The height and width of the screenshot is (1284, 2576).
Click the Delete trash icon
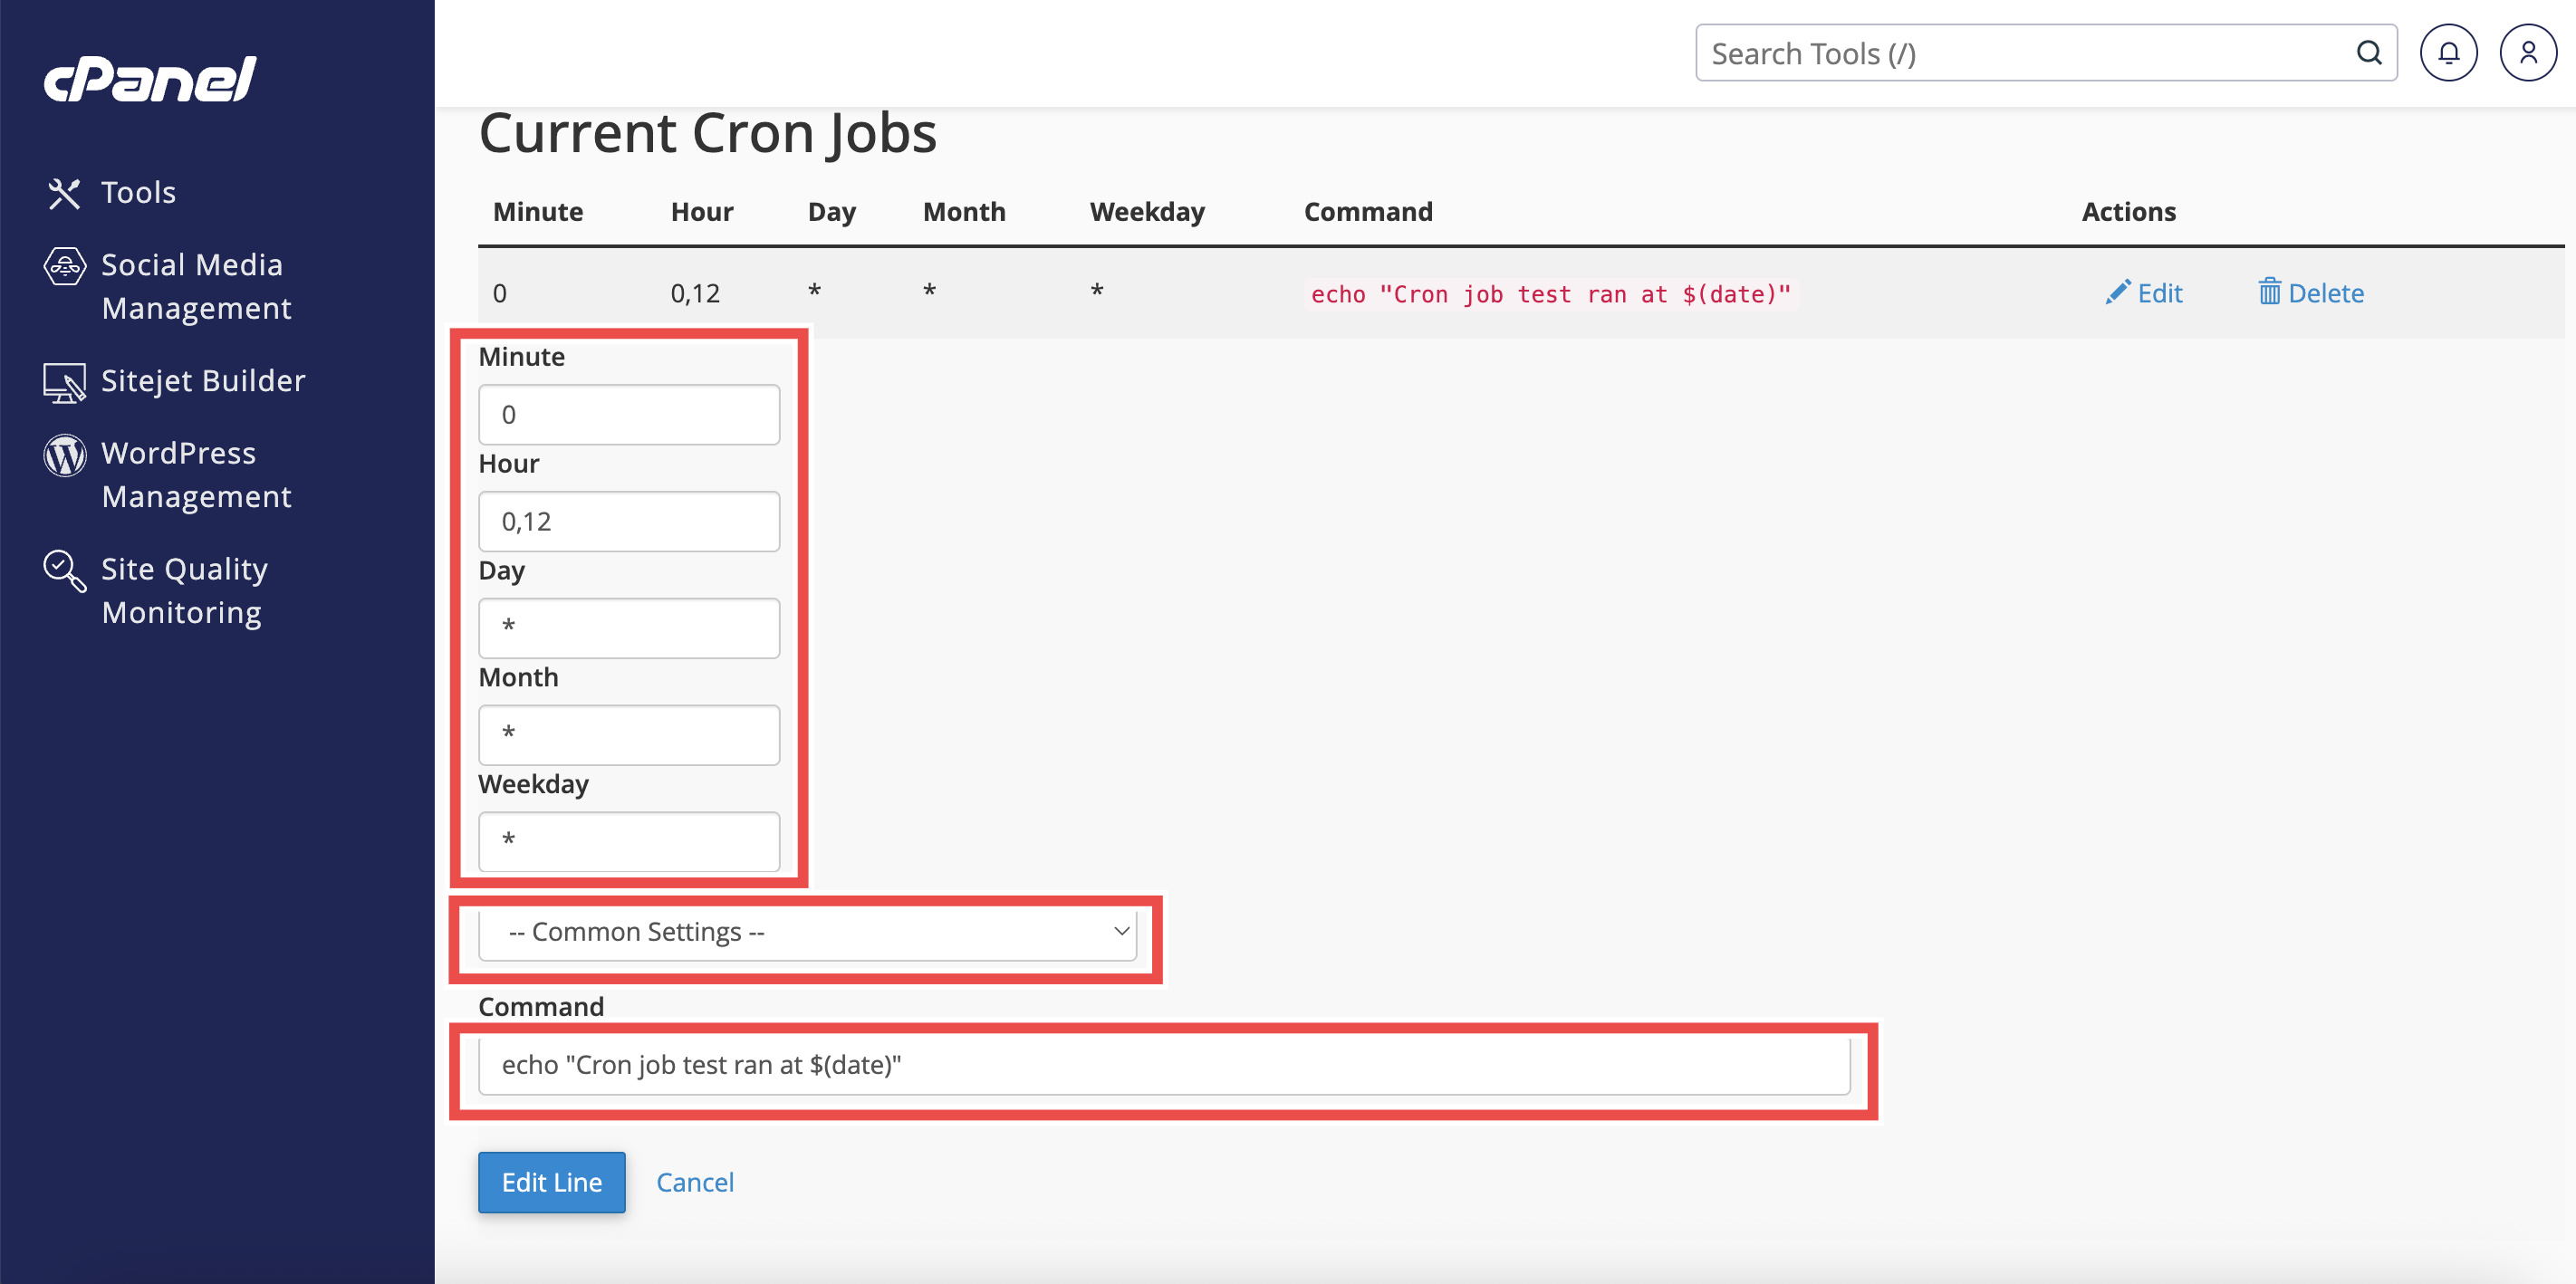[x=2269, y=292]
